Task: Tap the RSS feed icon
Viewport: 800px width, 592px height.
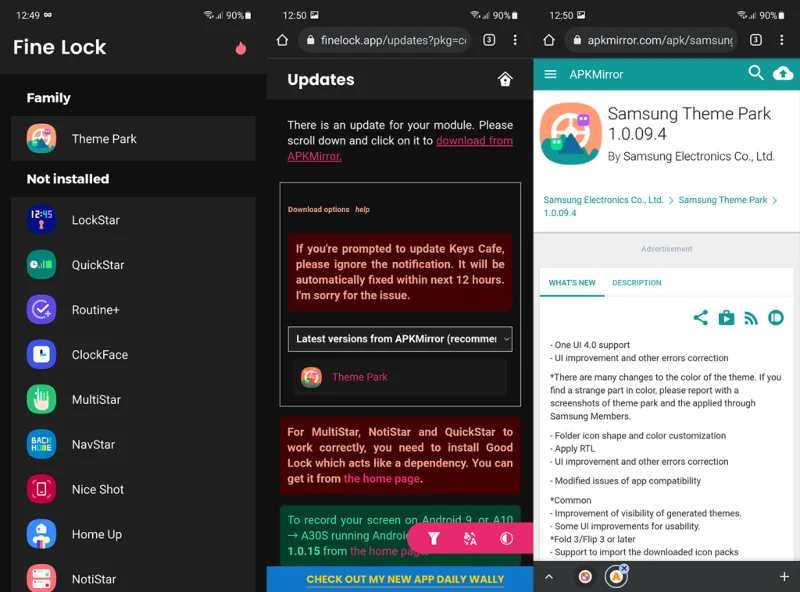Action: pos(751,318)
